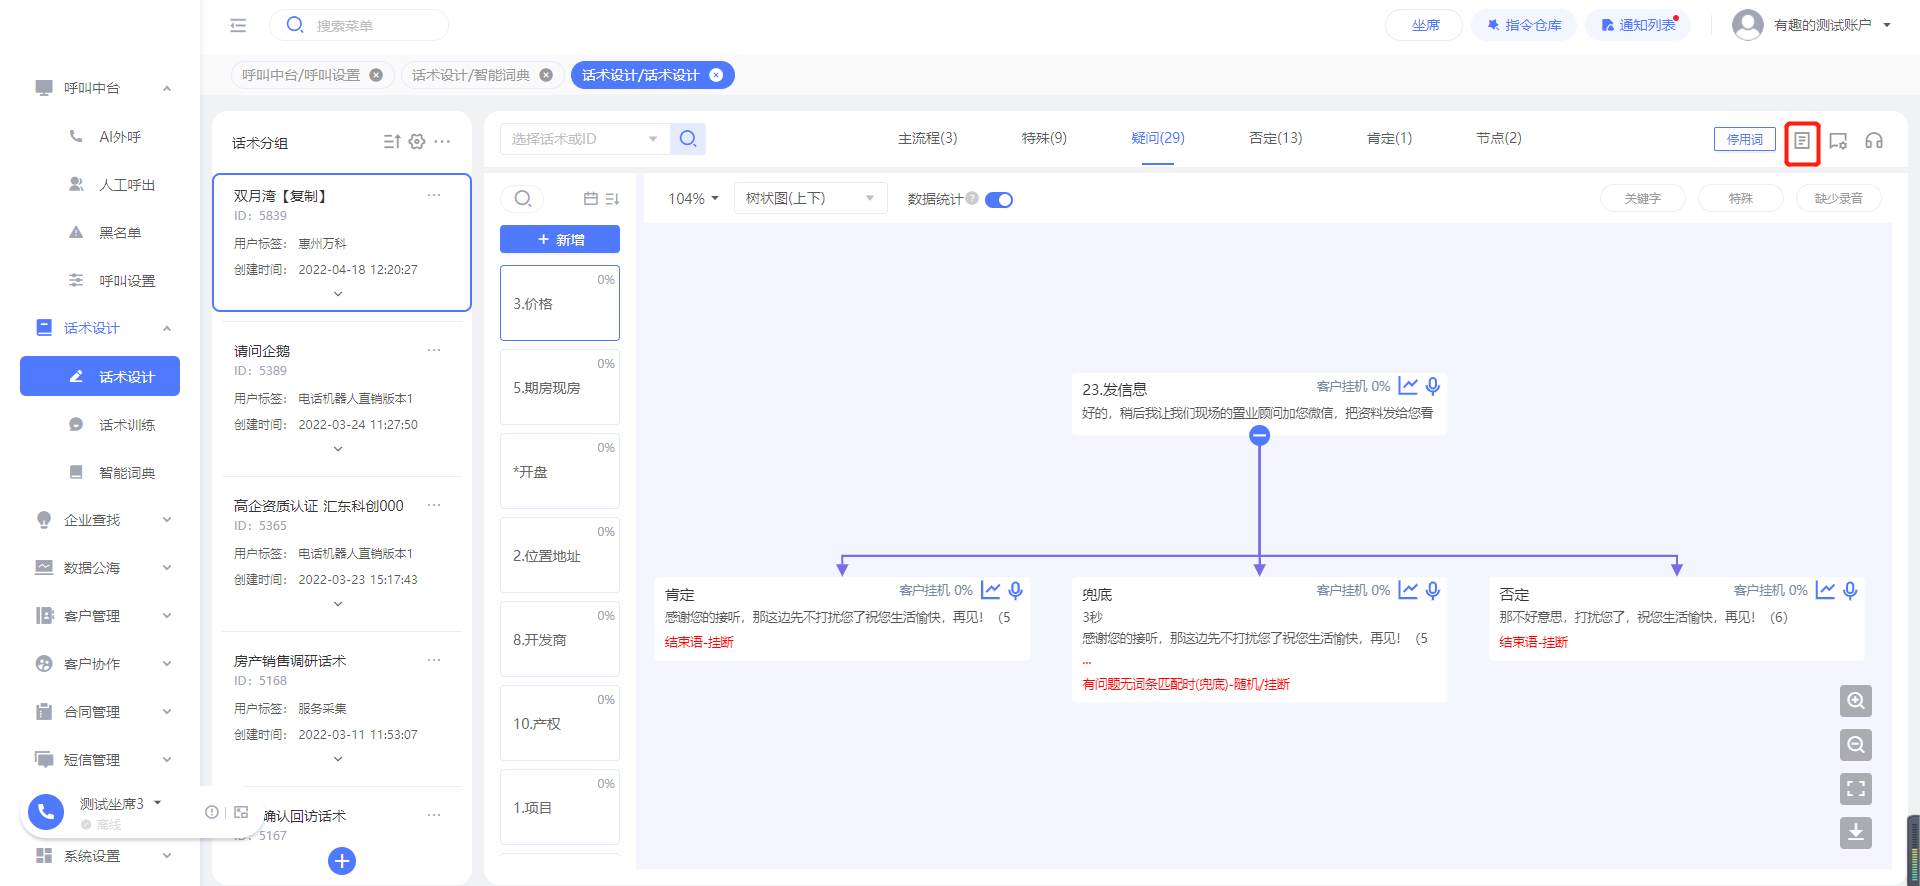Zoom in the flow canvas
Image resolution: width=1920 pixels, height=886 pixels.
coord(1856,701)
